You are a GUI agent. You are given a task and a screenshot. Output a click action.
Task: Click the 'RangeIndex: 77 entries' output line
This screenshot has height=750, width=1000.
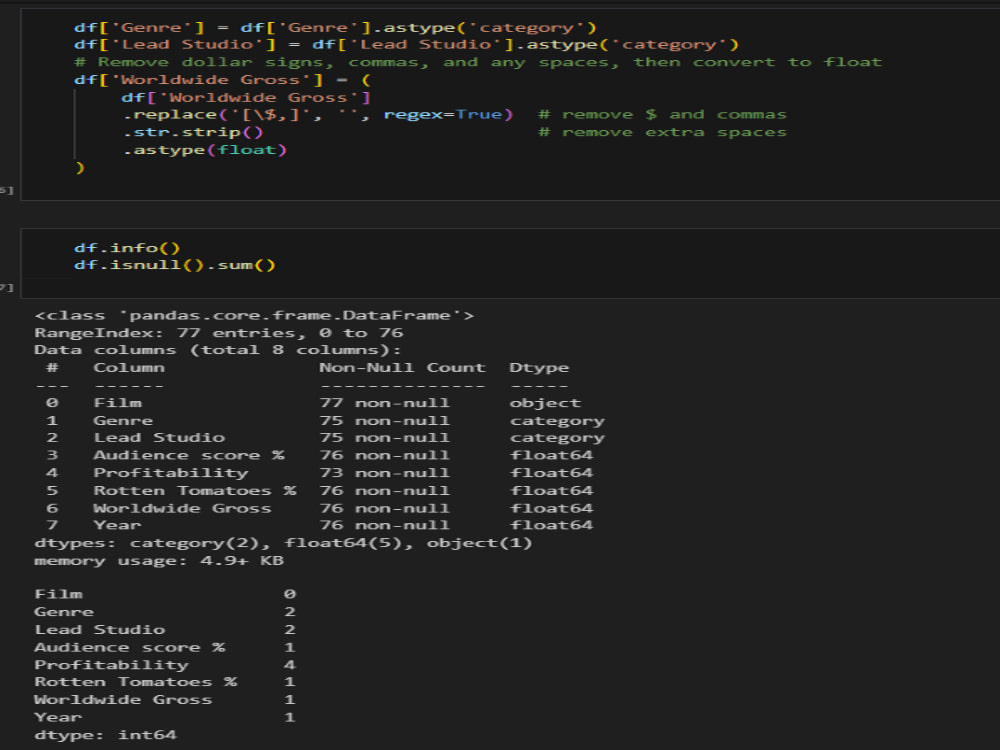pos(218,333)
